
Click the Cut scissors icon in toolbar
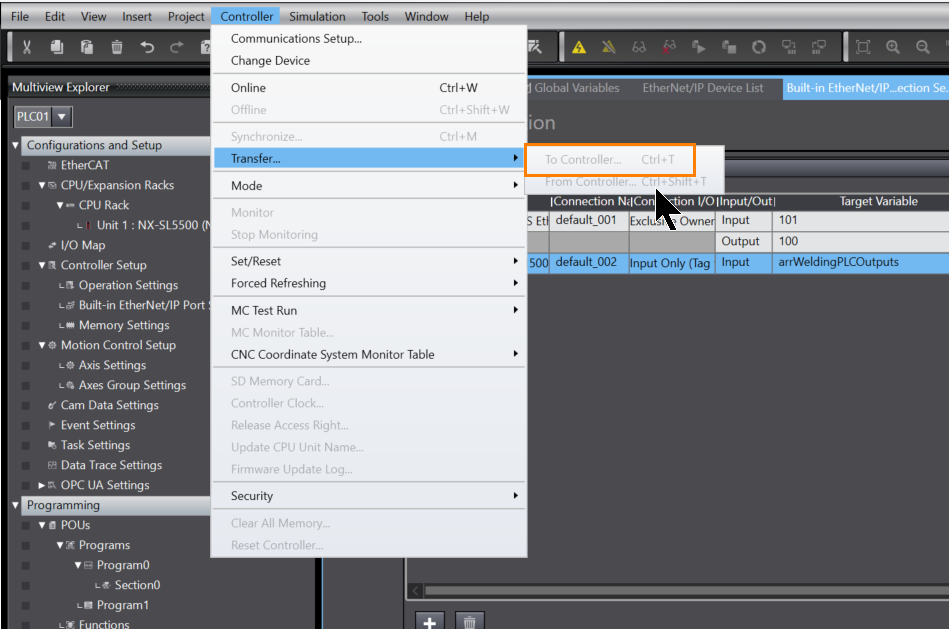(x=27, y=47)
